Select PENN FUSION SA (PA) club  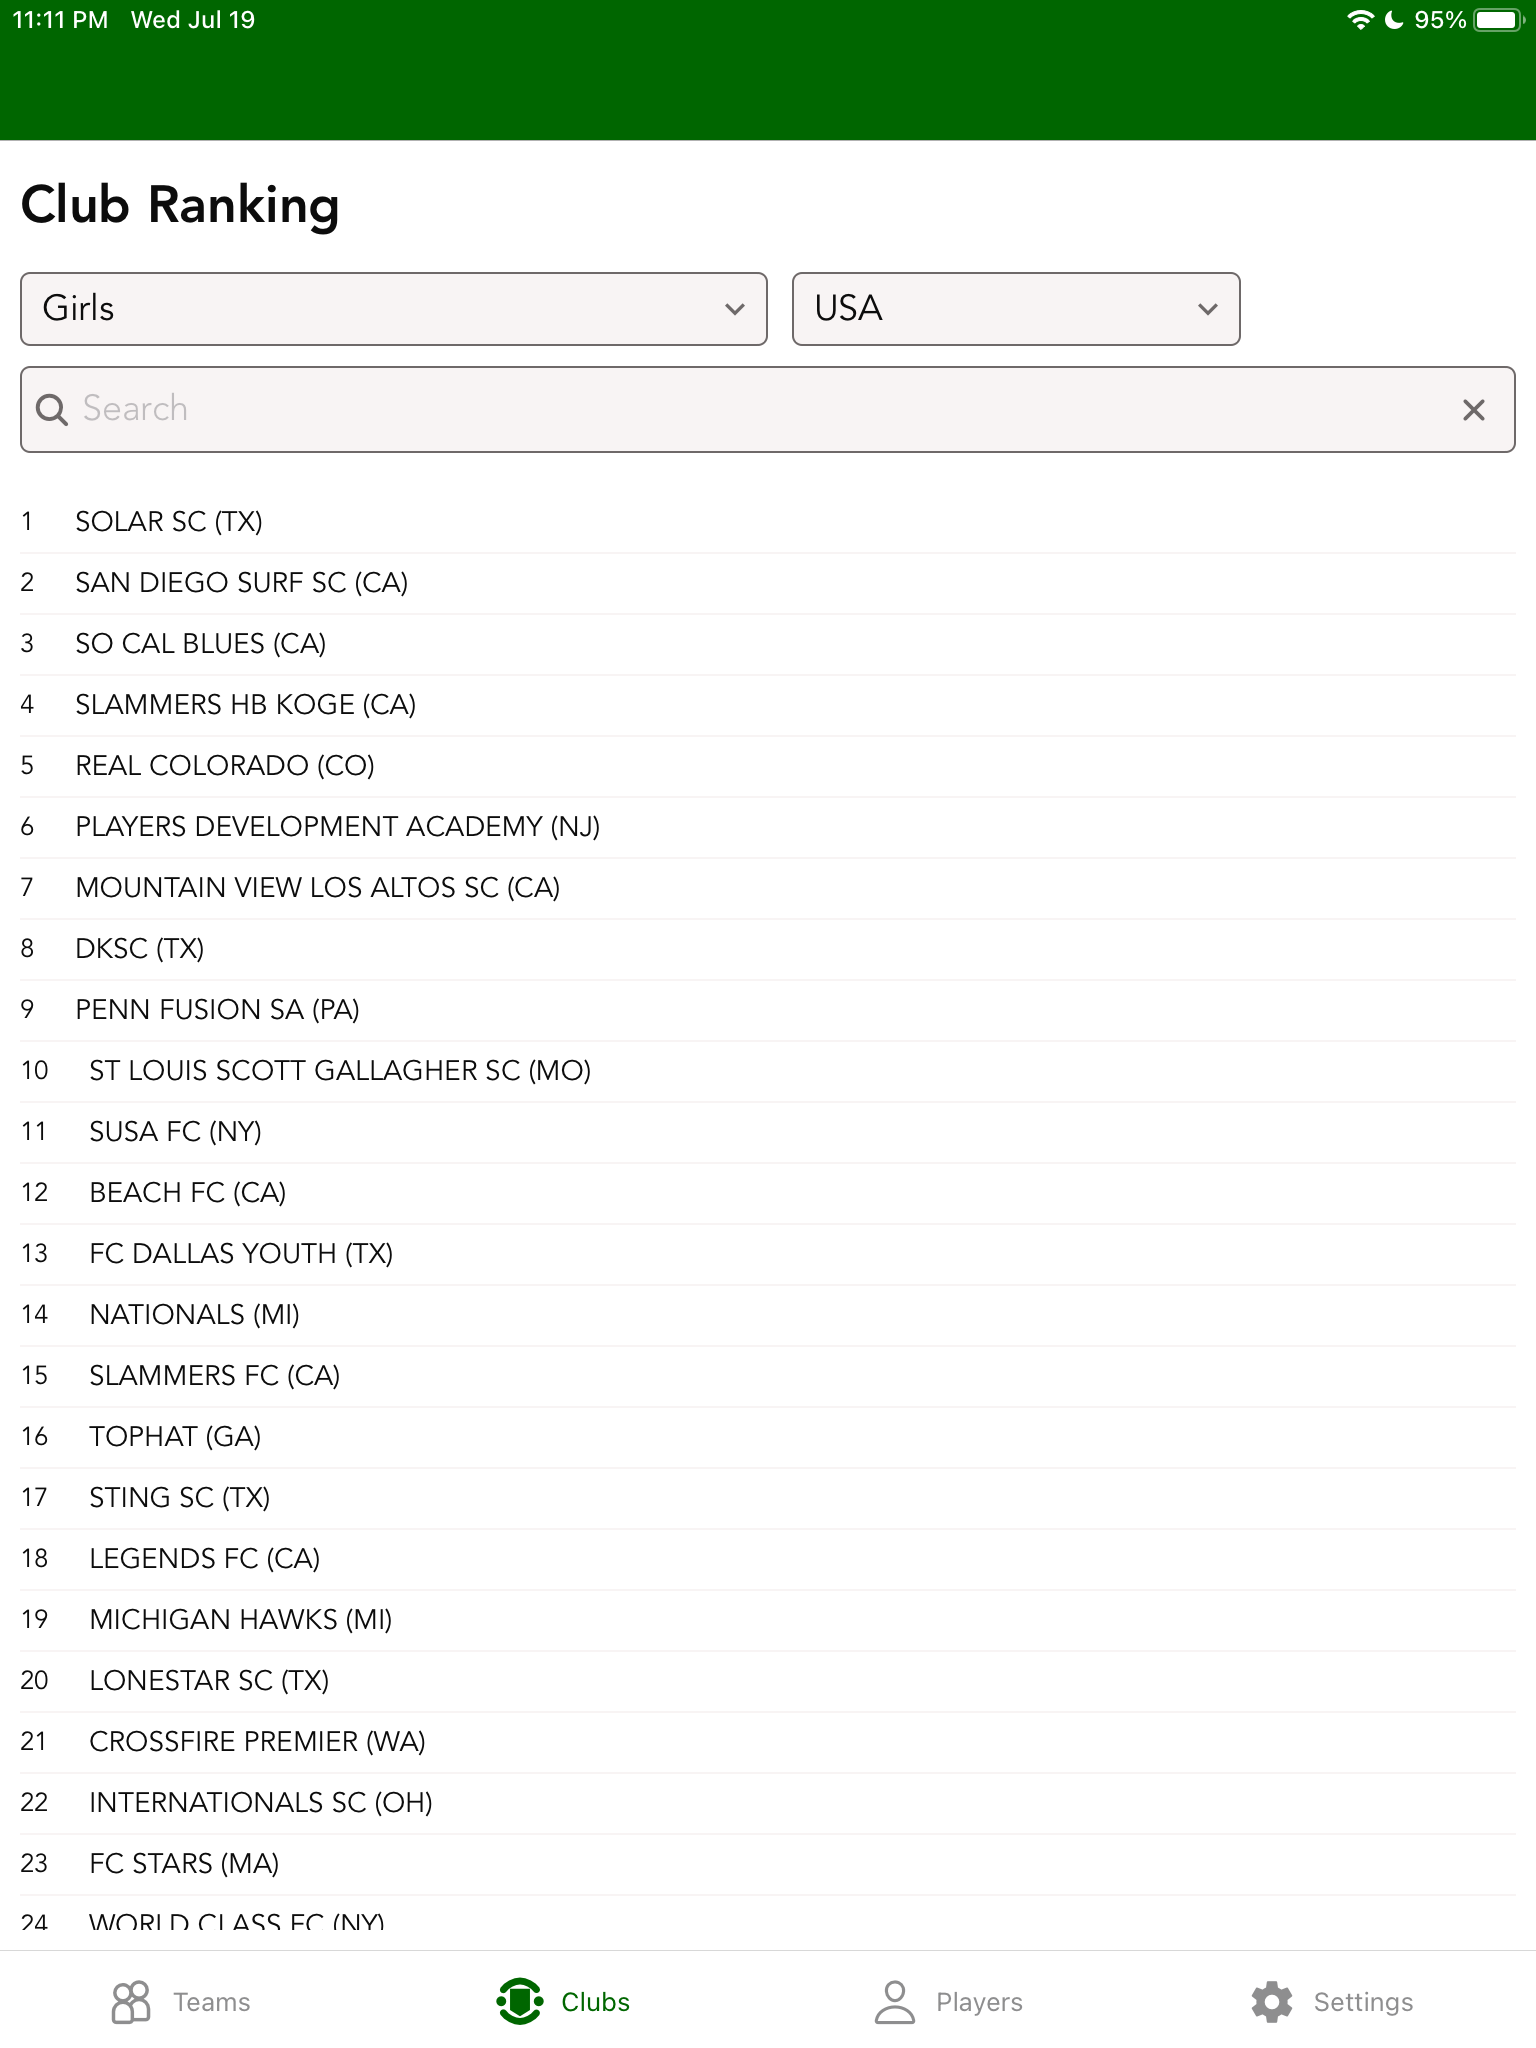(x=217, y=1010)
